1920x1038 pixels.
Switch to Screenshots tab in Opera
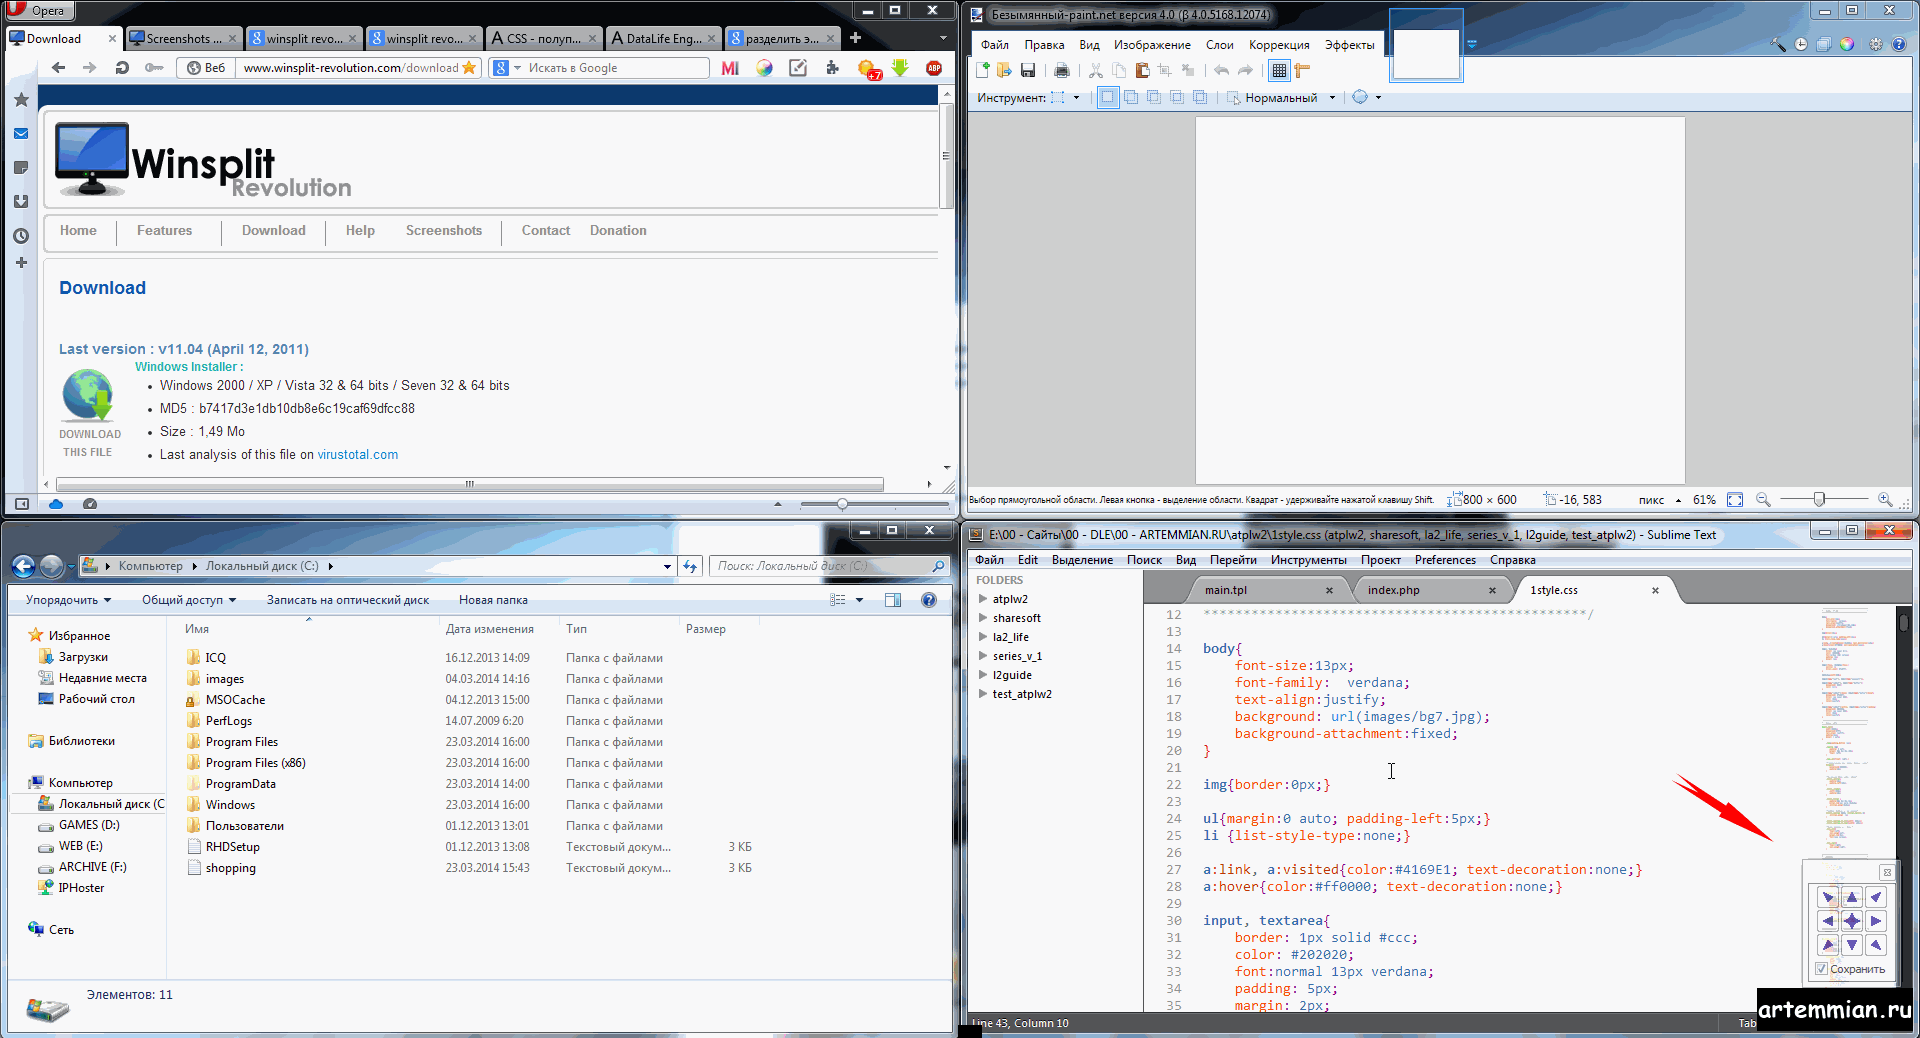tap(184, 39)
